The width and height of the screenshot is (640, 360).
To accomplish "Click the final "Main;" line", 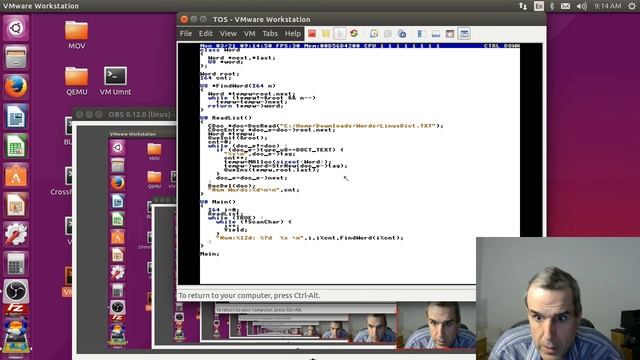I will (210, 254).
